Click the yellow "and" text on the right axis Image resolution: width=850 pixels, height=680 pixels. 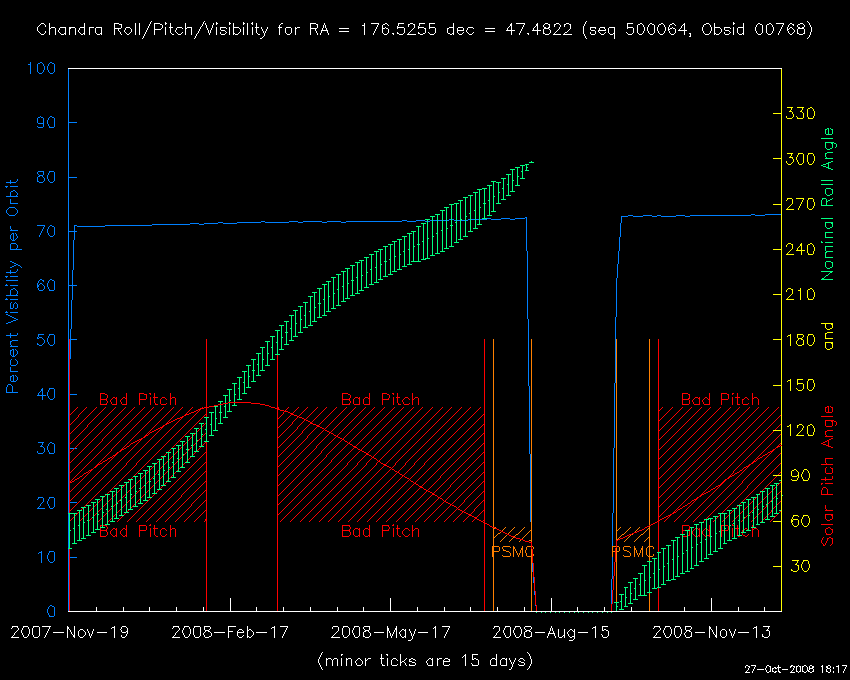click(827, 340)
